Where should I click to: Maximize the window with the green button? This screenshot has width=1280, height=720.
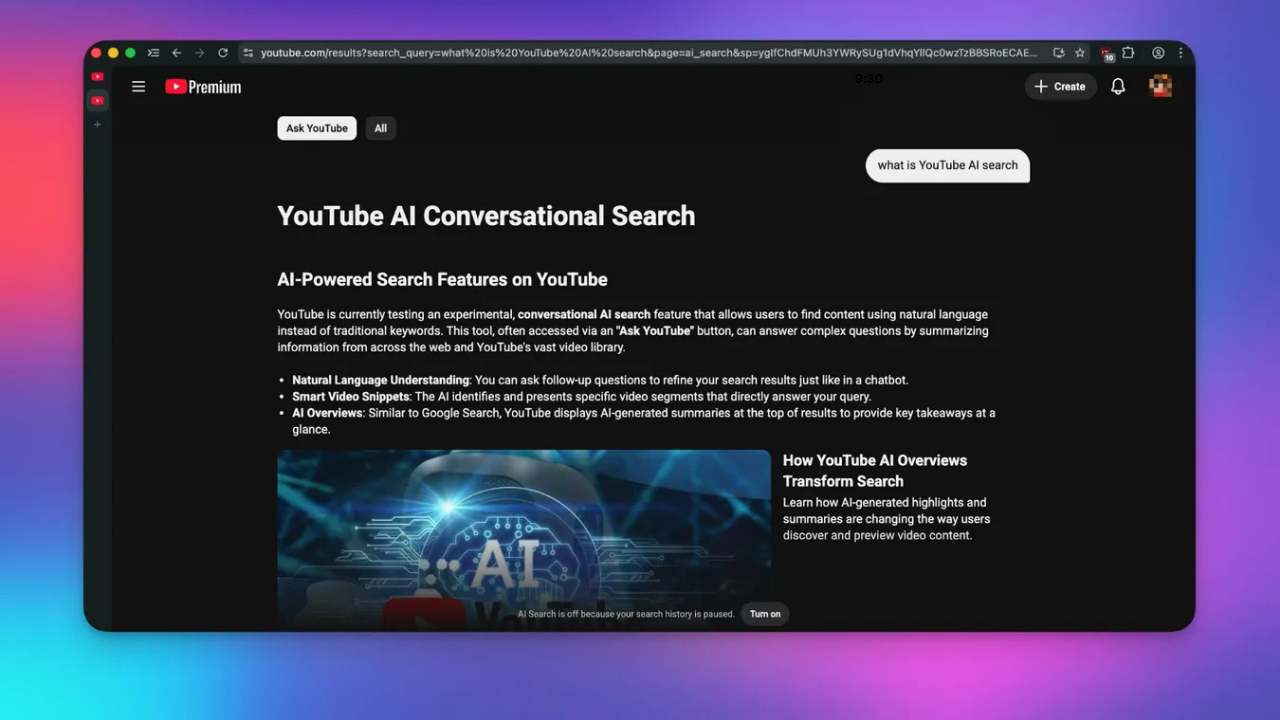[130, 53]
